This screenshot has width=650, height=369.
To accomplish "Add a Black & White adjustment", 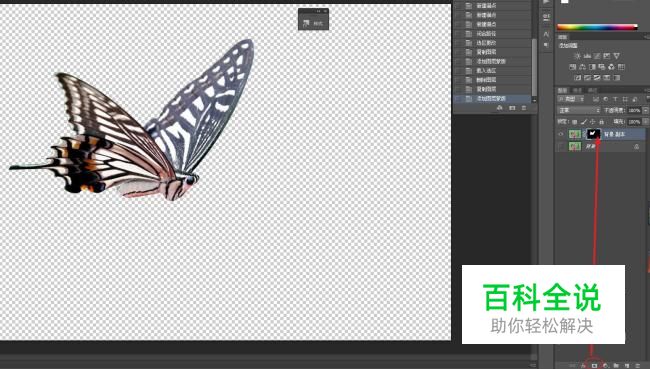I will point(592,67).
